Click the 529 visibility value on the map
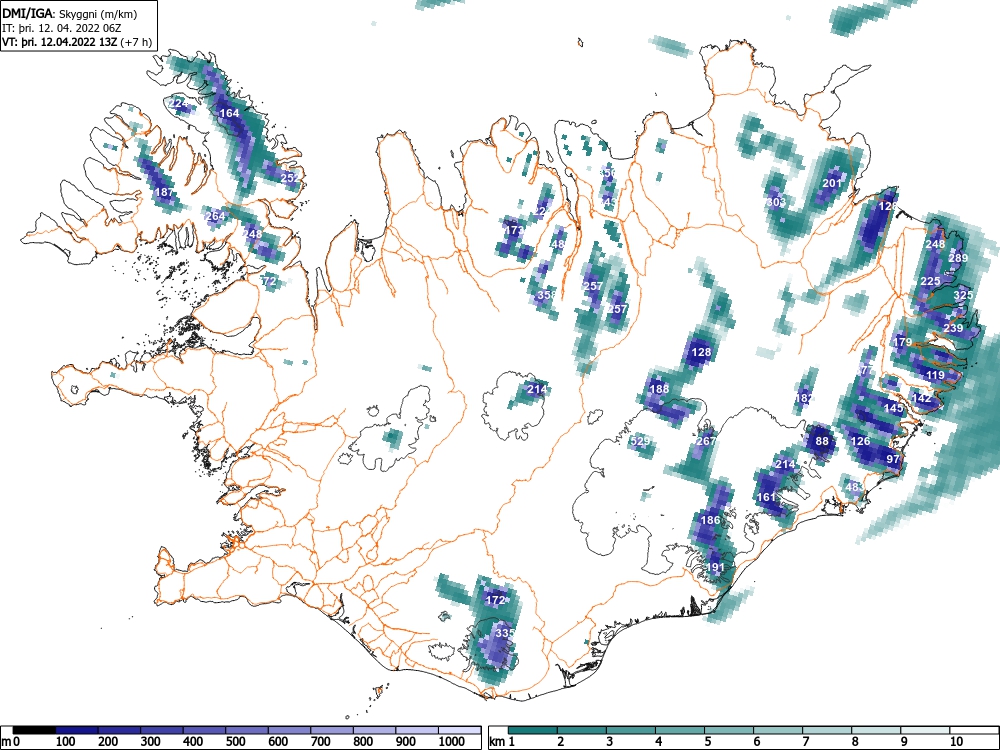The height and width of the screenshot is (750, 1000). click(x=640, y=441)
